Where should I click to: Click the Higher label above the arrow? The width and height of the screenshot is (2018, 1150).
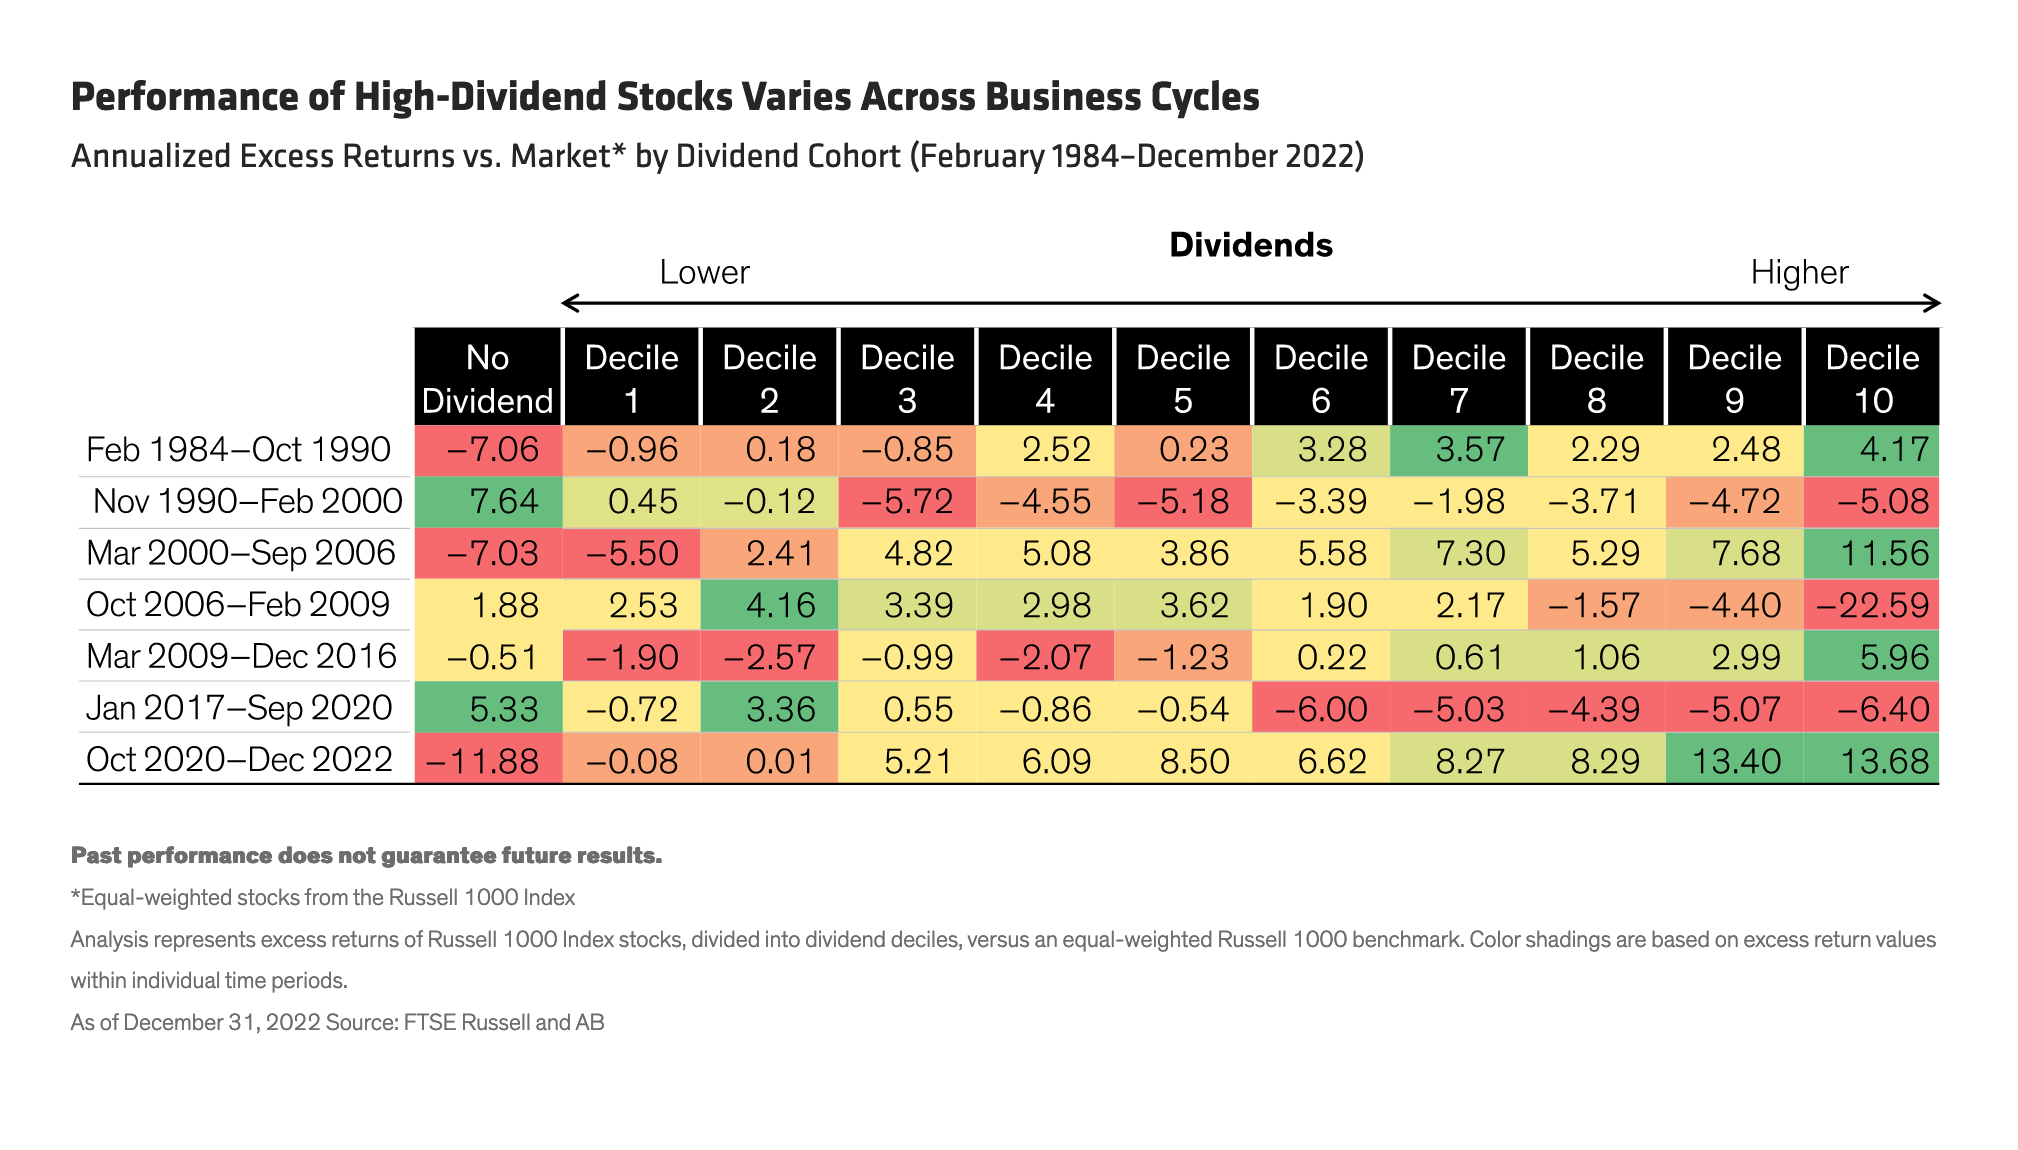(x=1799, y=272)
